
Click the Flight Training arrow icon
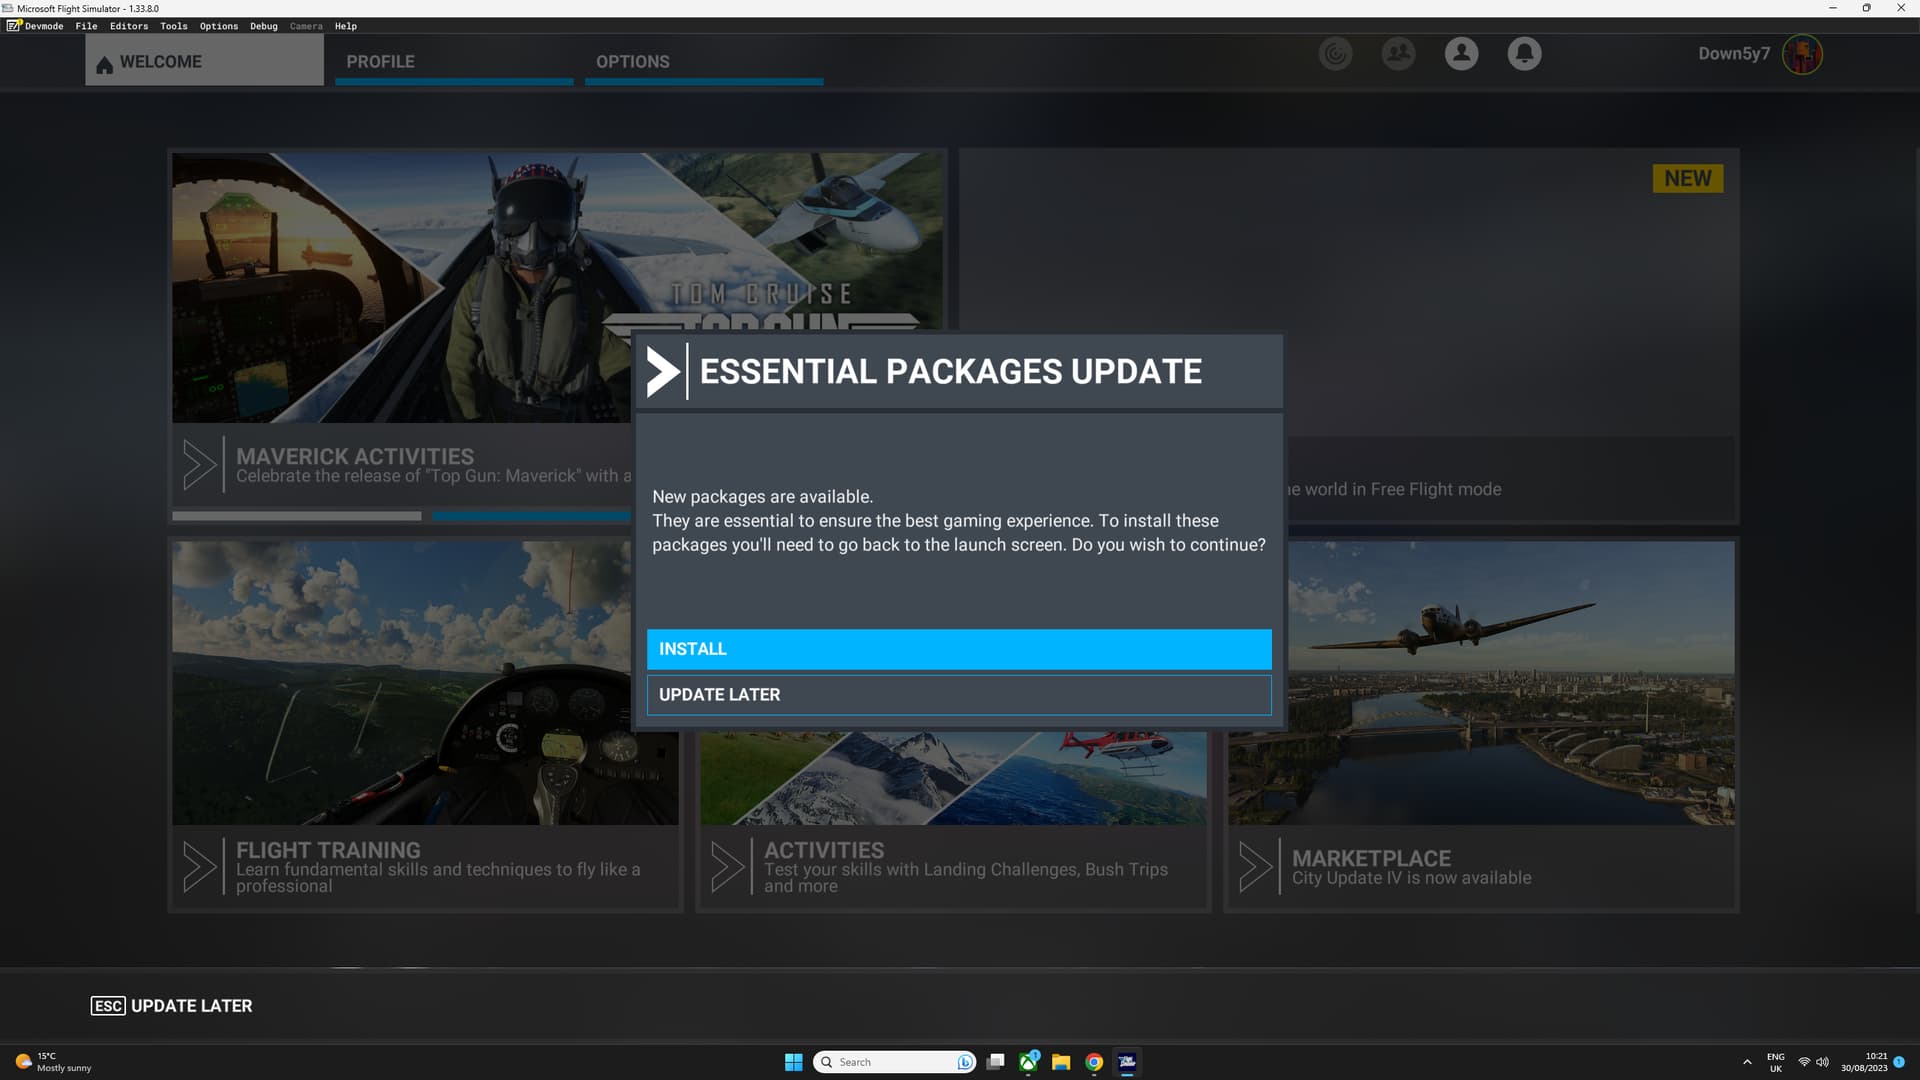tap(199, 866)
